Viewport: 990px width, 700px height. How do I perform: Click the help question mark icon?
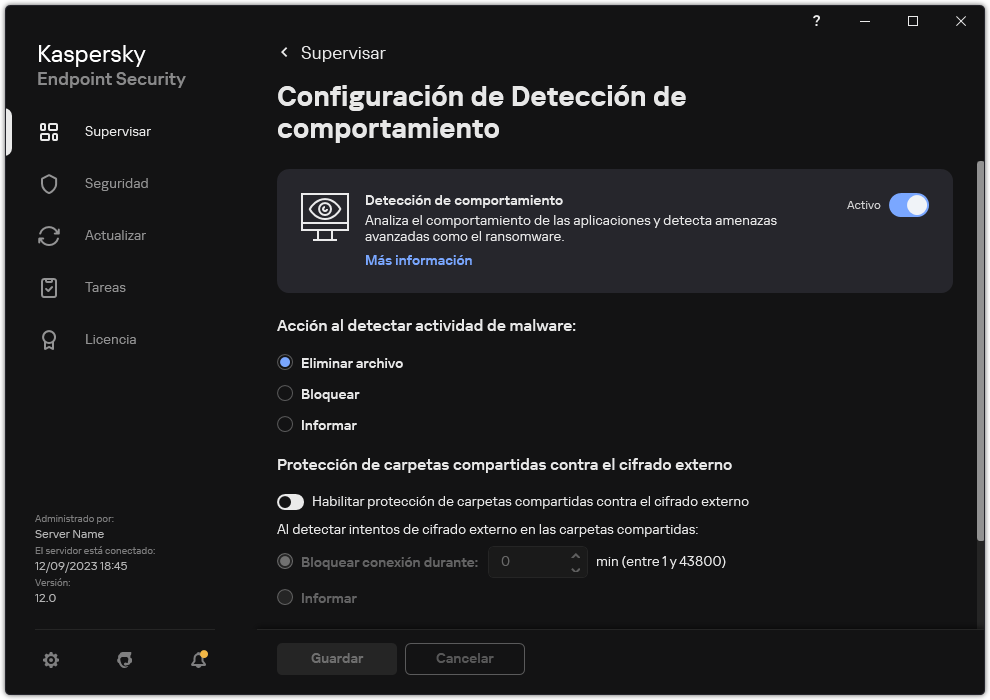click(816, 21)
